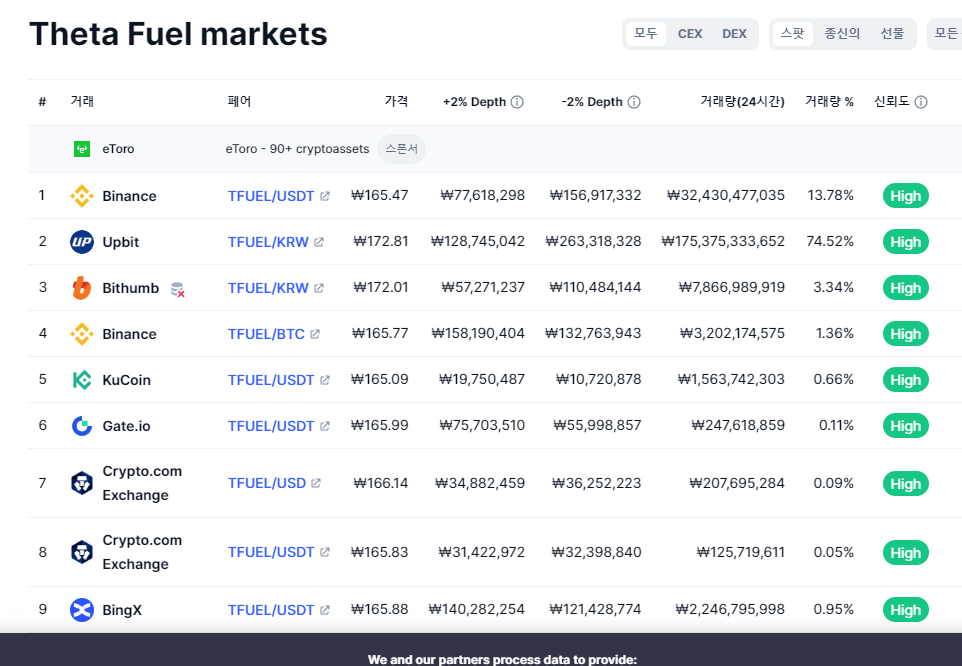962x666 pixels.
Task: Open the 모든 dropdown filter
Action: [945, 34]
